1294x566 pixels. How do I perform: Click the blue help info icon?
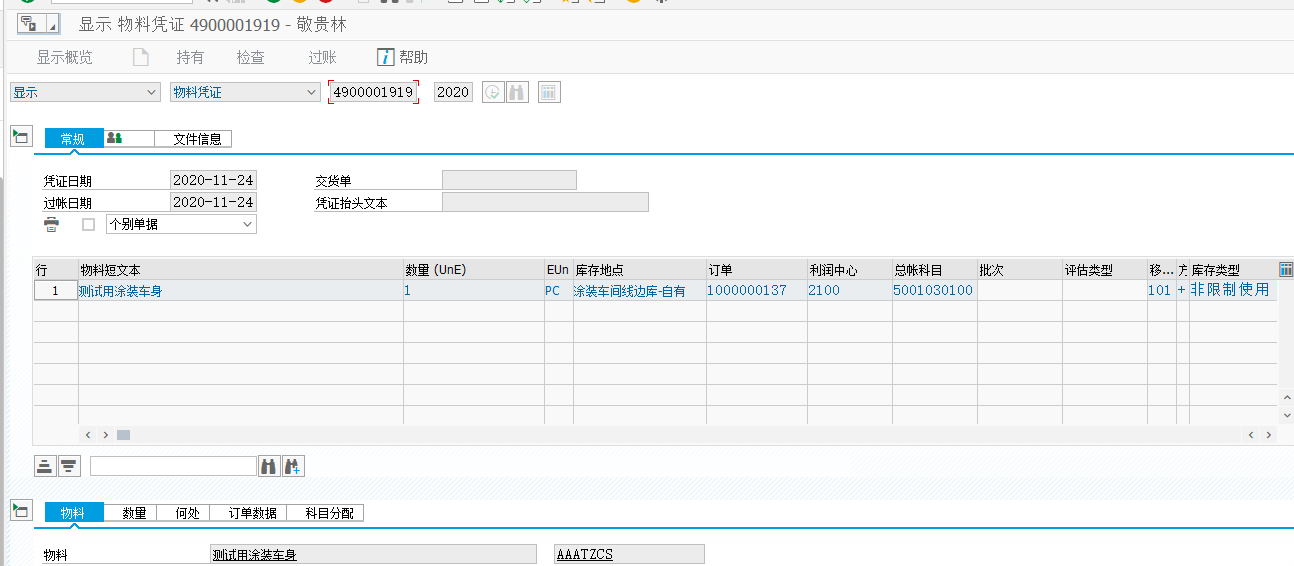coord(385,57)
